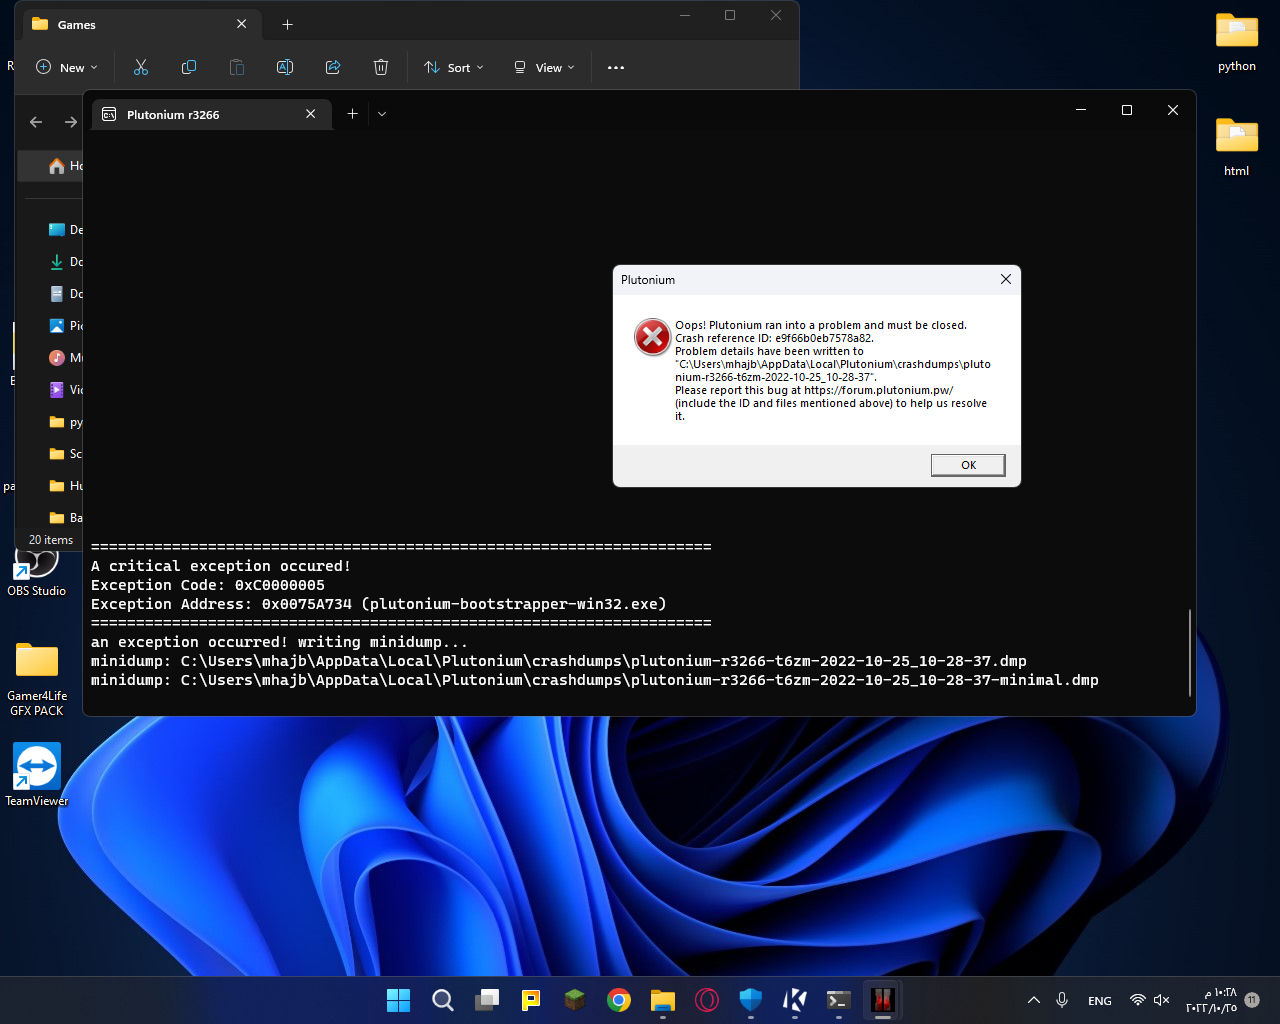This screenshot has height=1024, width=1280.
Task: Click the muted volume tray icon
Action: pos(1161,1000)
